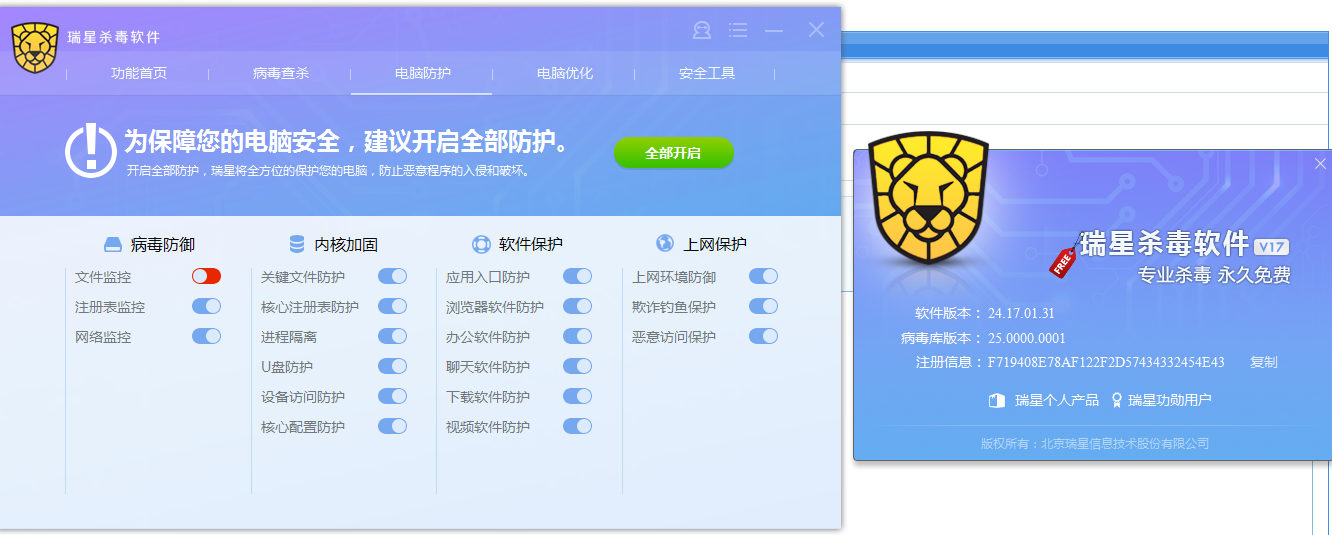Click the Rising lion logo in title bar
Viewport: 1332px width, 535px height.
tap(35, 47)
